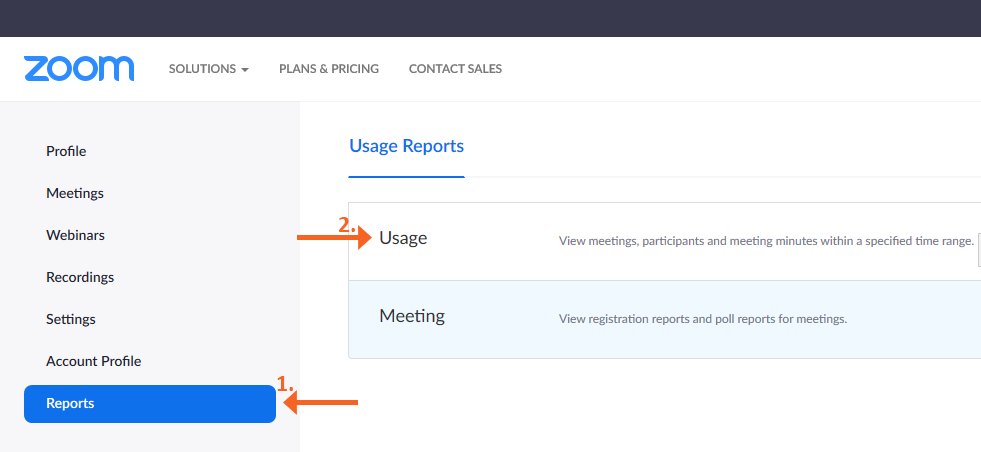
Task: Click the orange step number 2 label
Action: point(346,225)
